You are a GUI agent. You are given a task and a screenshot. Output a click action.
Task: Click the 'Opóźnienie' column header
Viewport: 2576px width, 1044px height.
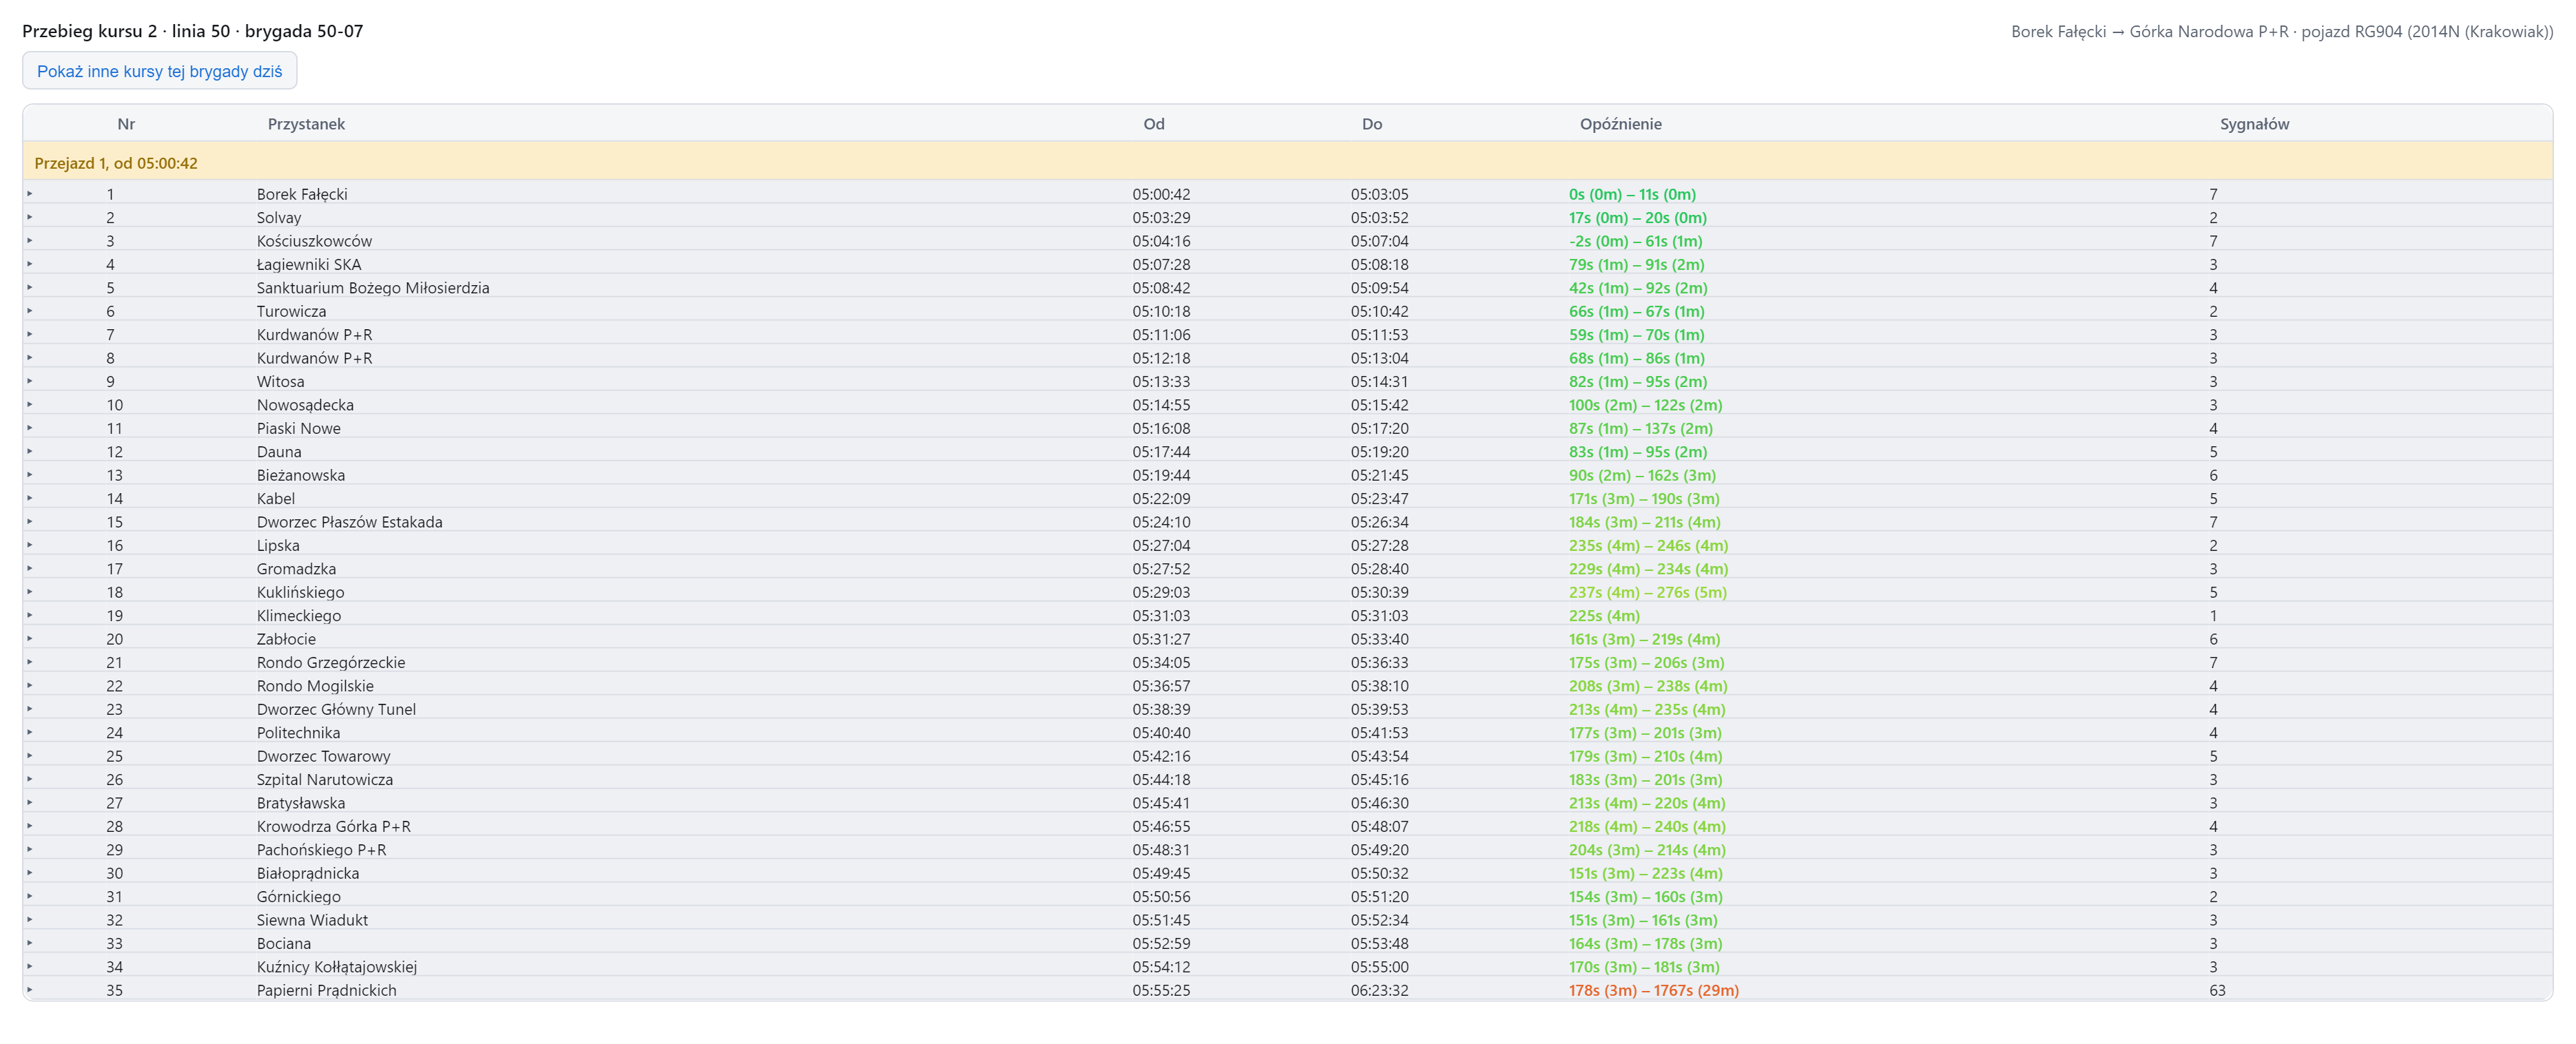point(1620,124)
